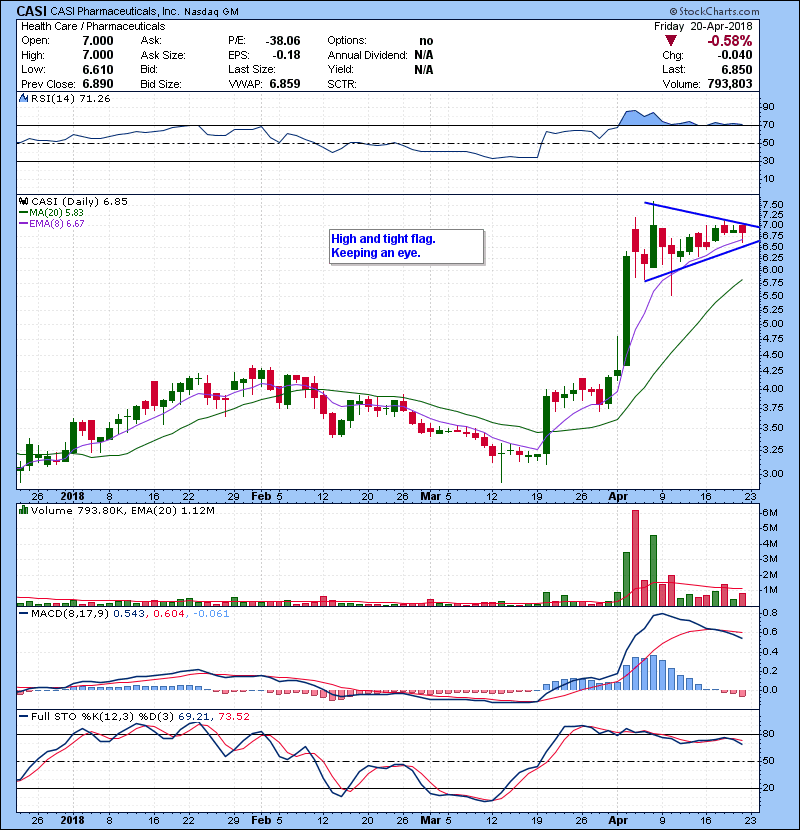Click the Options value "no"
800x830 pixels.
(426, 41)
